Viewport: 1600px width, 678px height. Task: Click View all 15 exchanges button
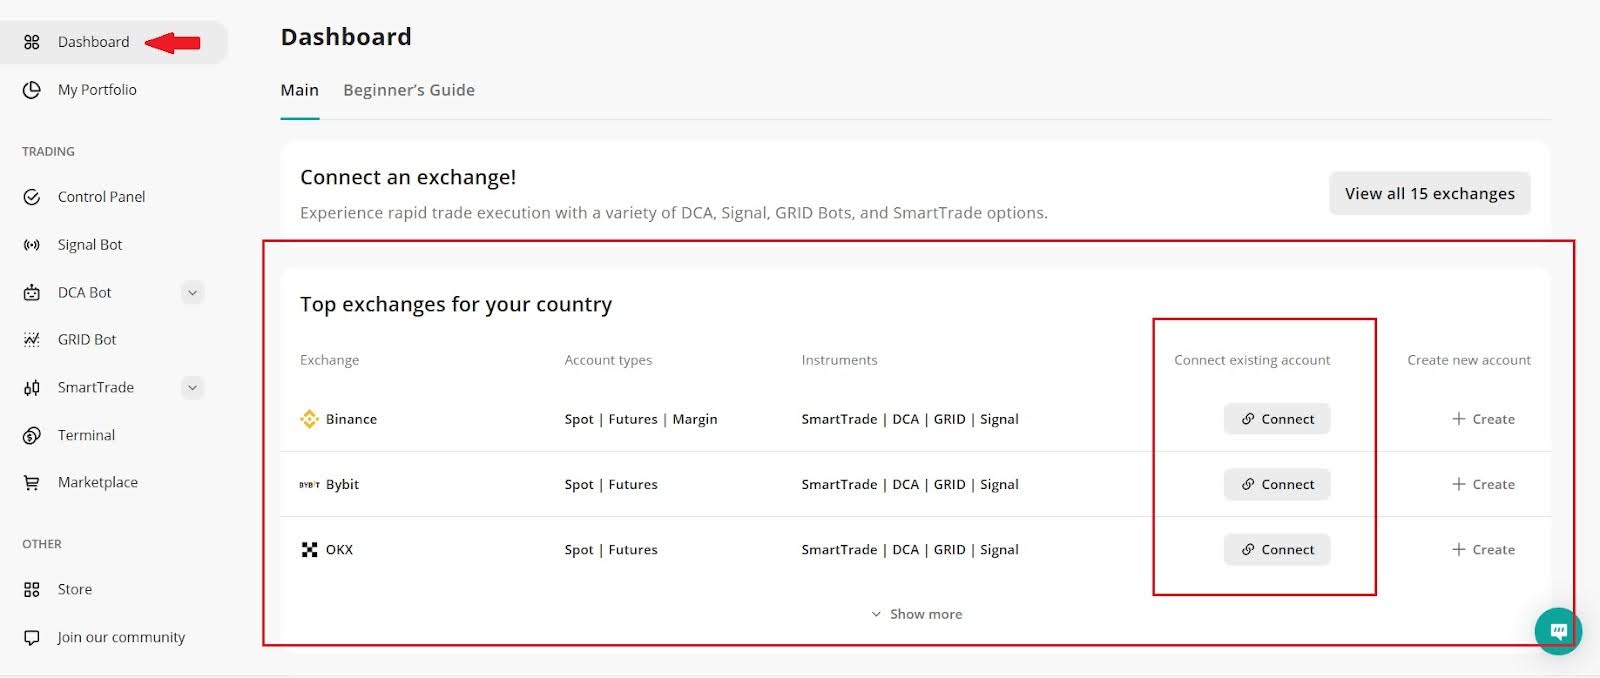pos(1430,194)
